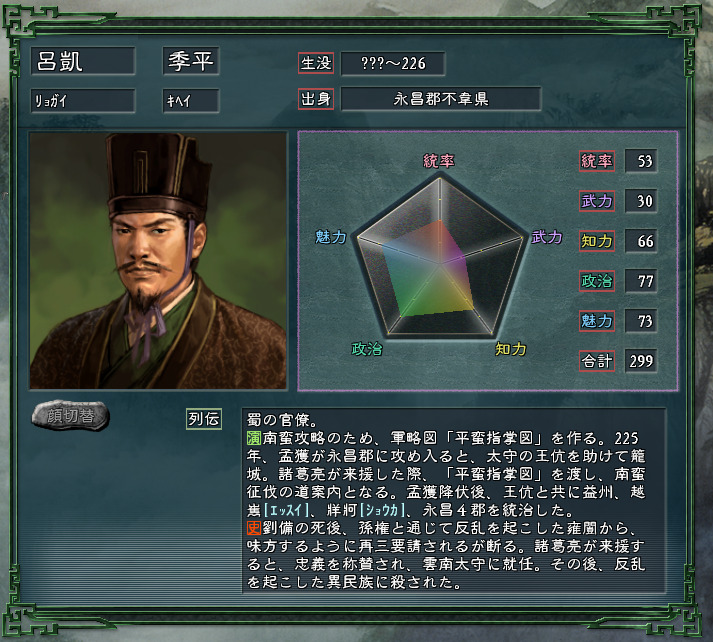Image resolution: width=713 pixels, height=642 pixels.
Task: Click the 顔切替 face switch button
Action: pyautogui.click(x=70, y=416)
